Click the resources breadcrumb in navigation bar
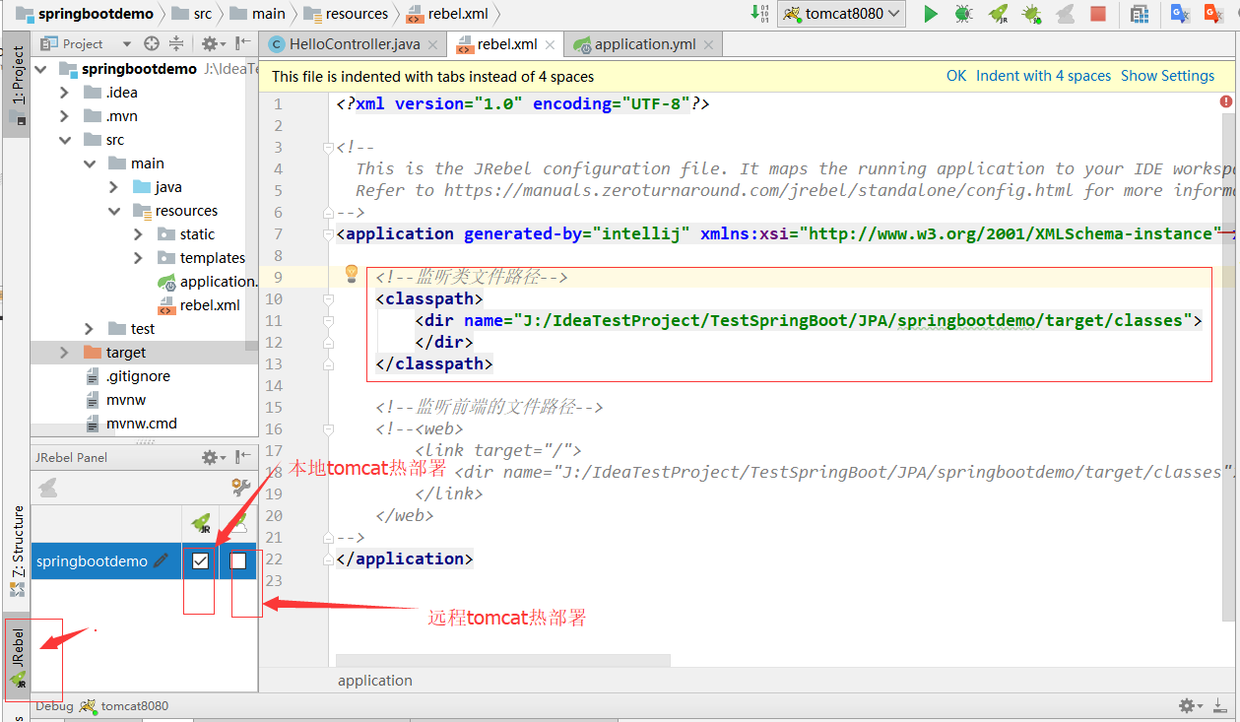 pos(346,14)
